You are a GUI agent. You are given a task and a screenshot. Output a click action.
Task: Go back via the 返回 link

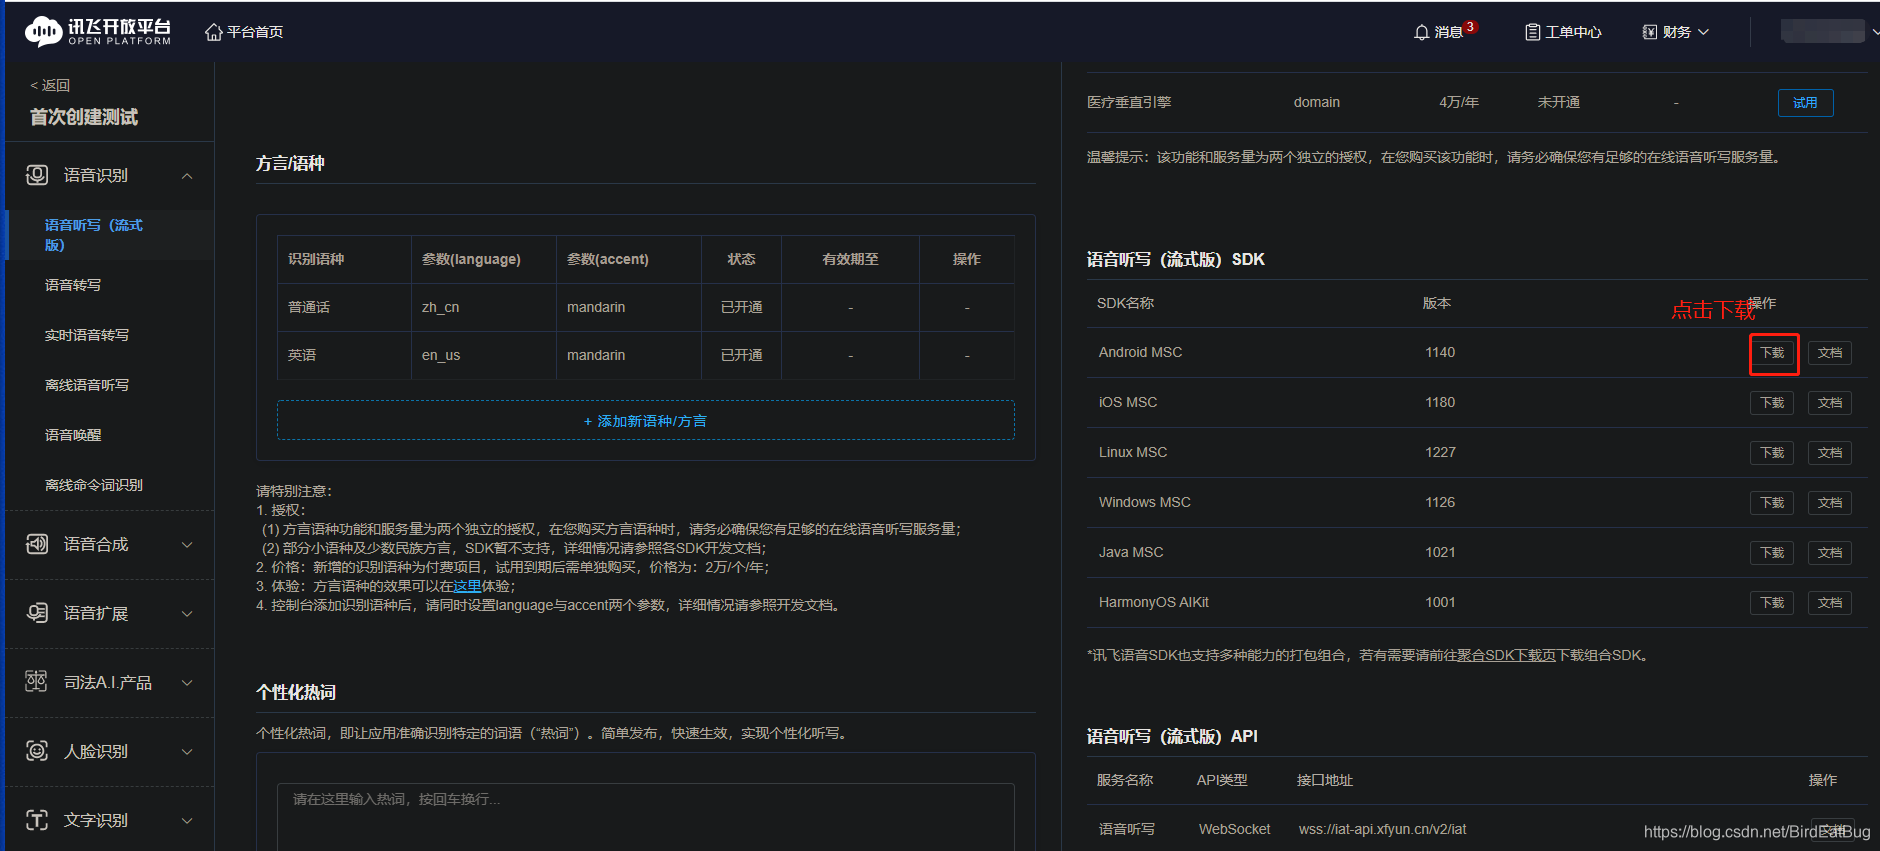[x=50, y=85]
